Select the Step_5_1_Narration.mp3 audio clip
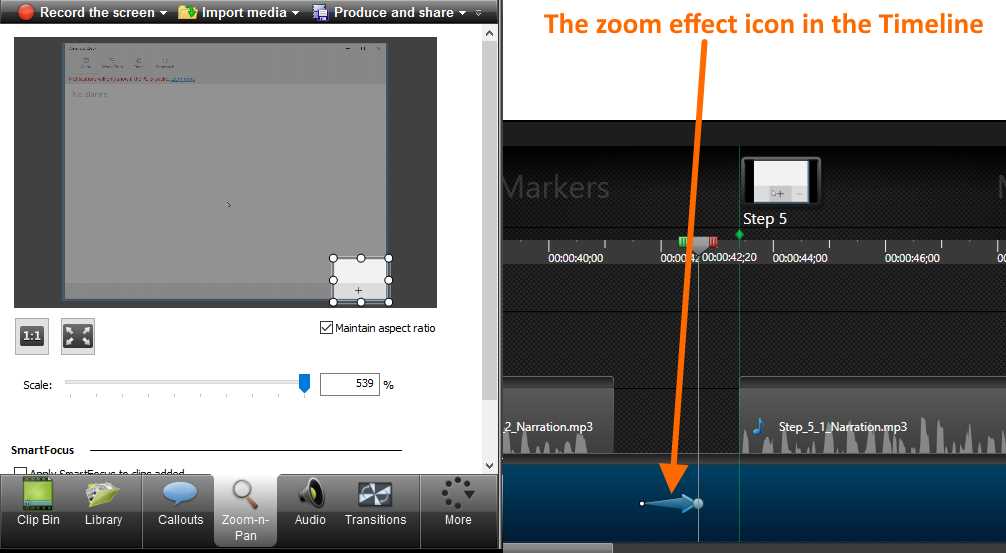Viewport: 1006px width, 553px height. click(873, 416)
